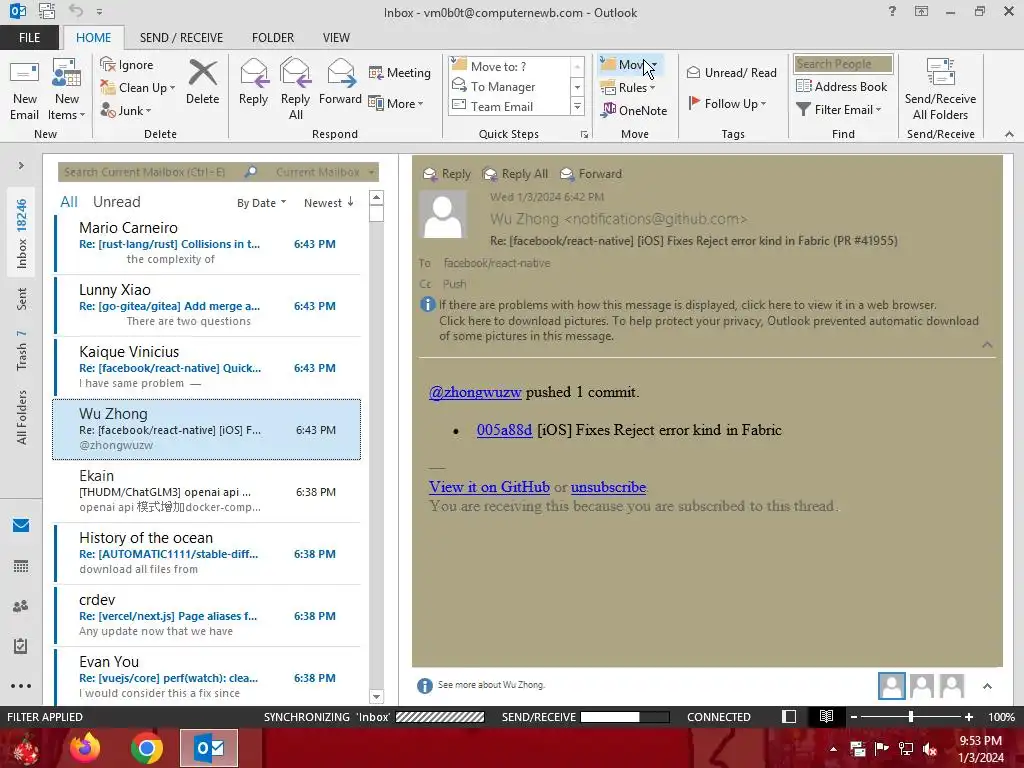Select the Trash folder in the sidebar

pos(22,351)
